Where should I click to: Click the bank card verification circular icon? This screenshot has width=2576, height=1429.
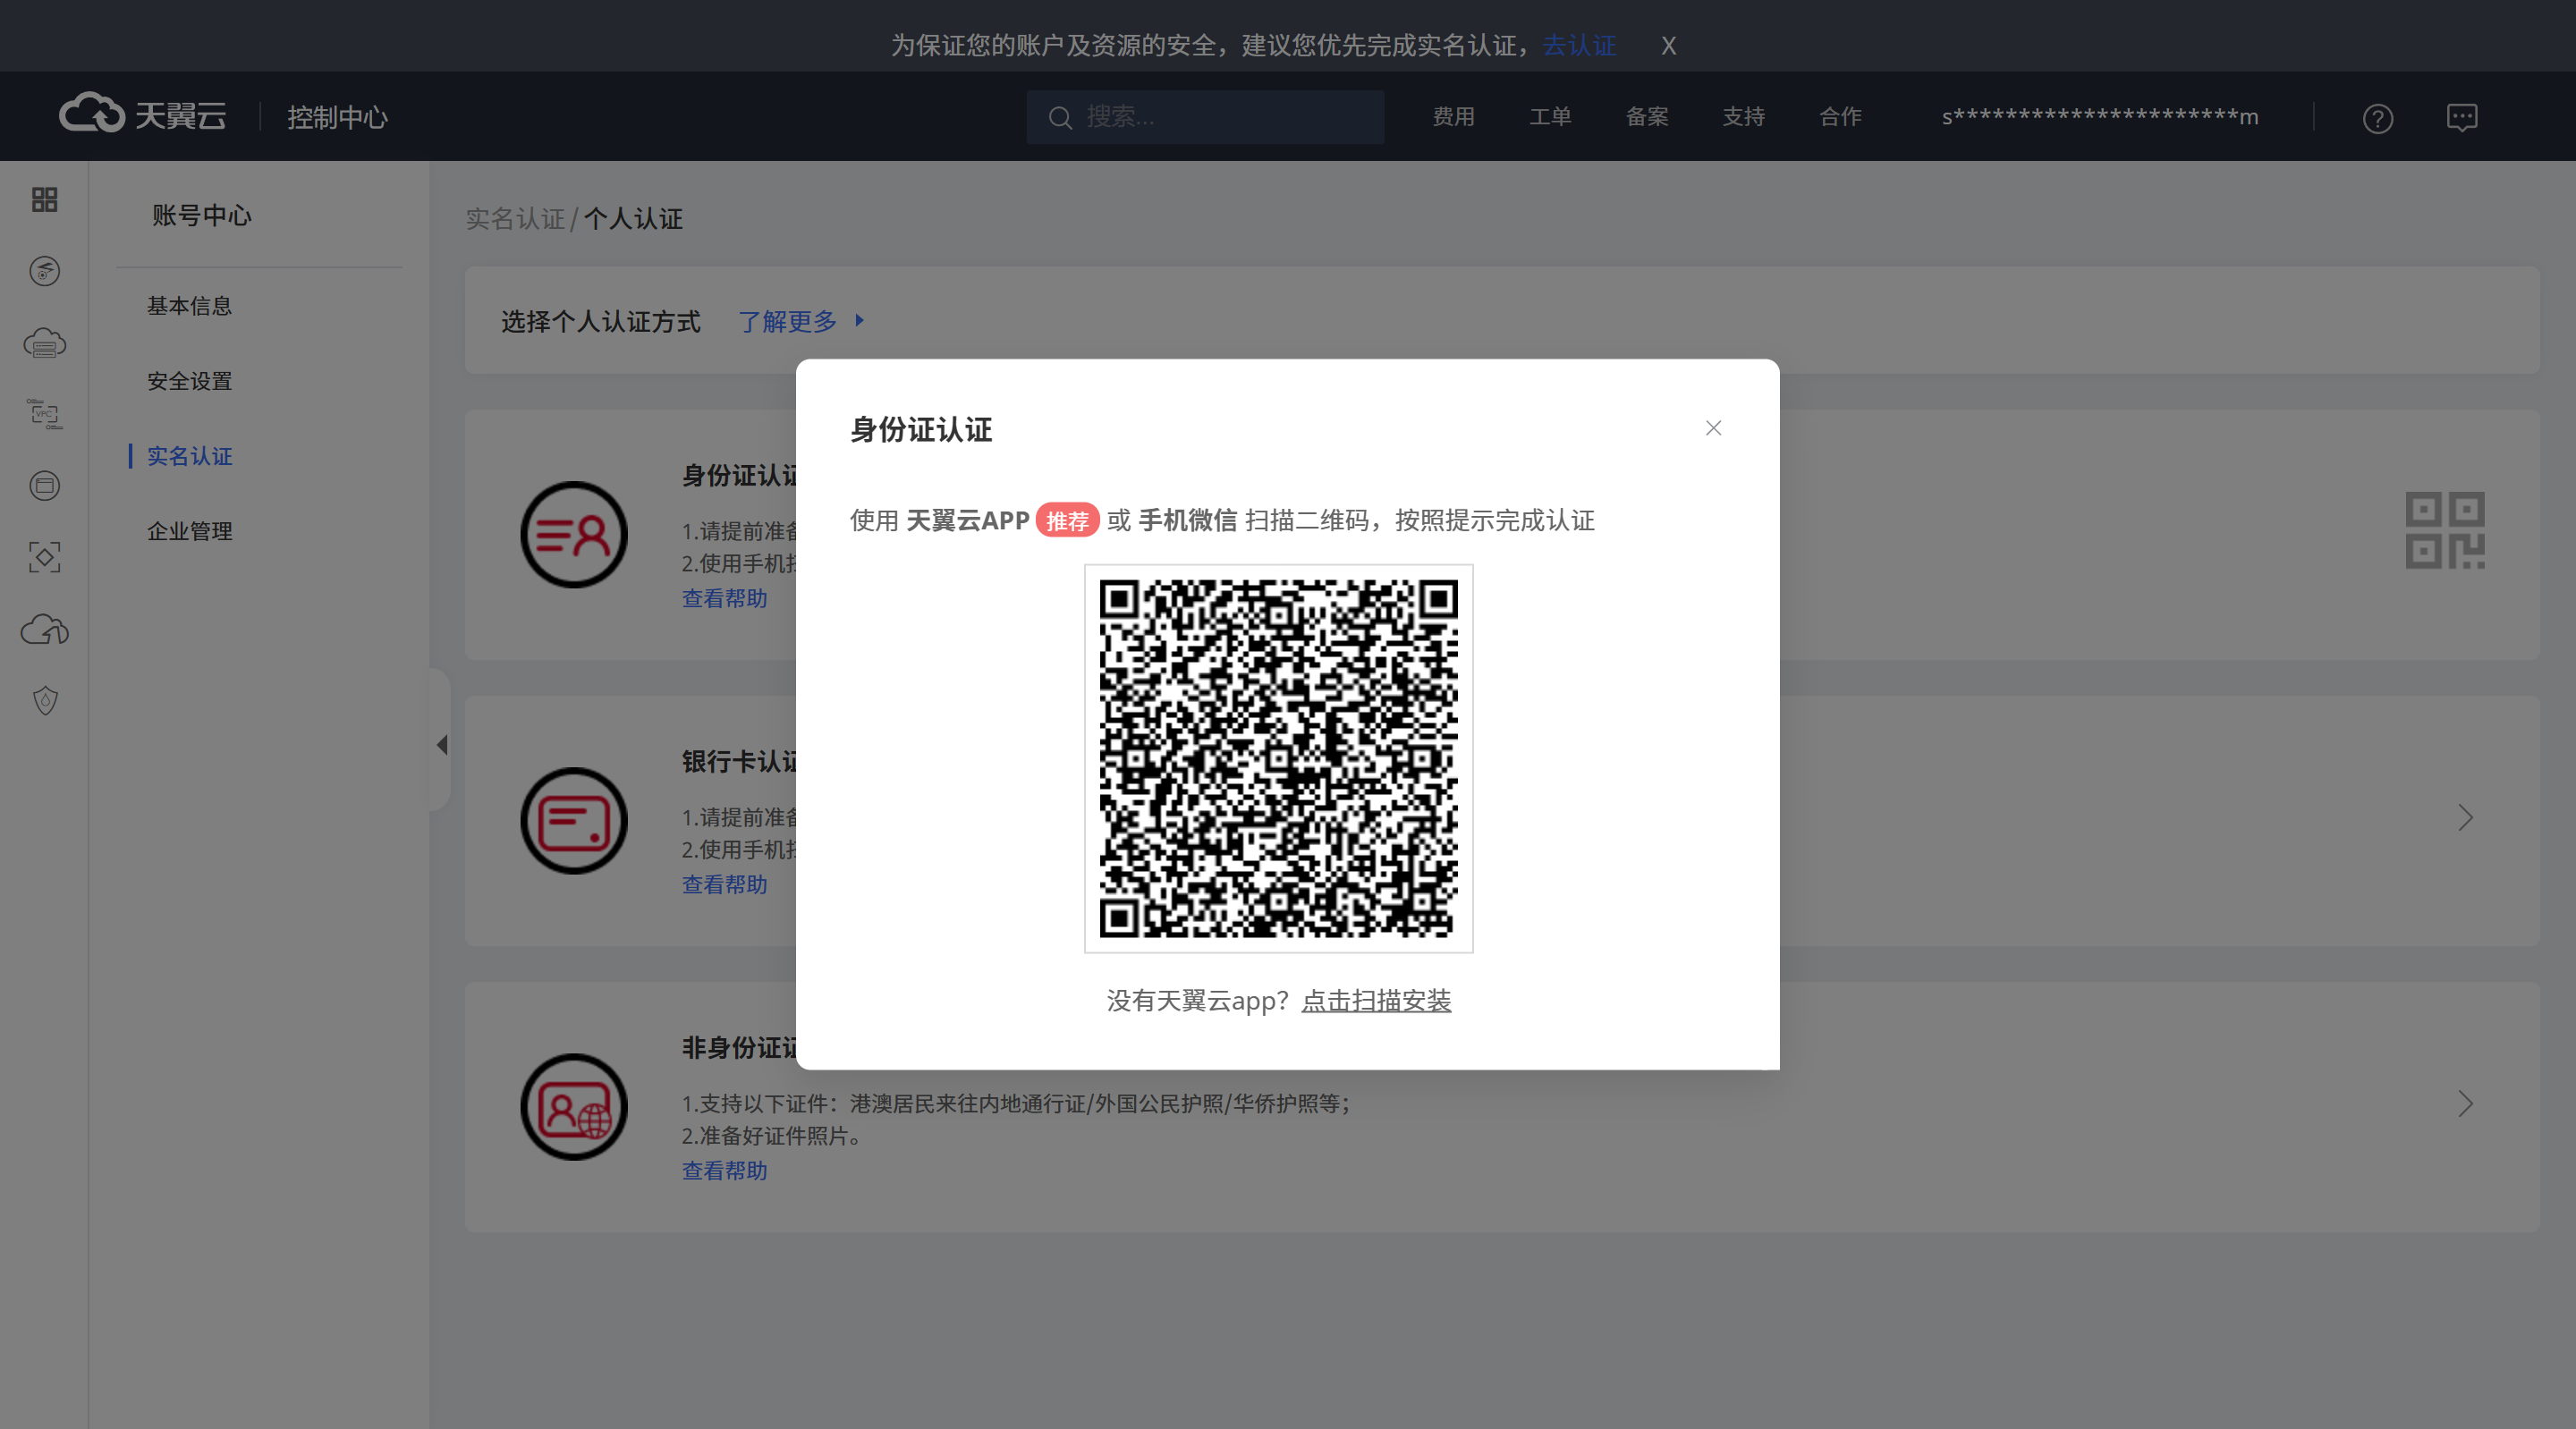pos(574,821)
